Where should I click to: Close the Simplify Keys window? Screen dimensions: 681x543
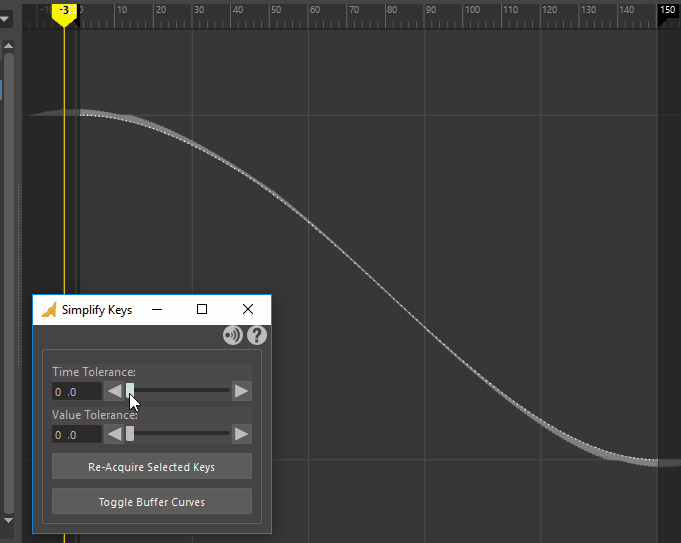coord(248,310)
